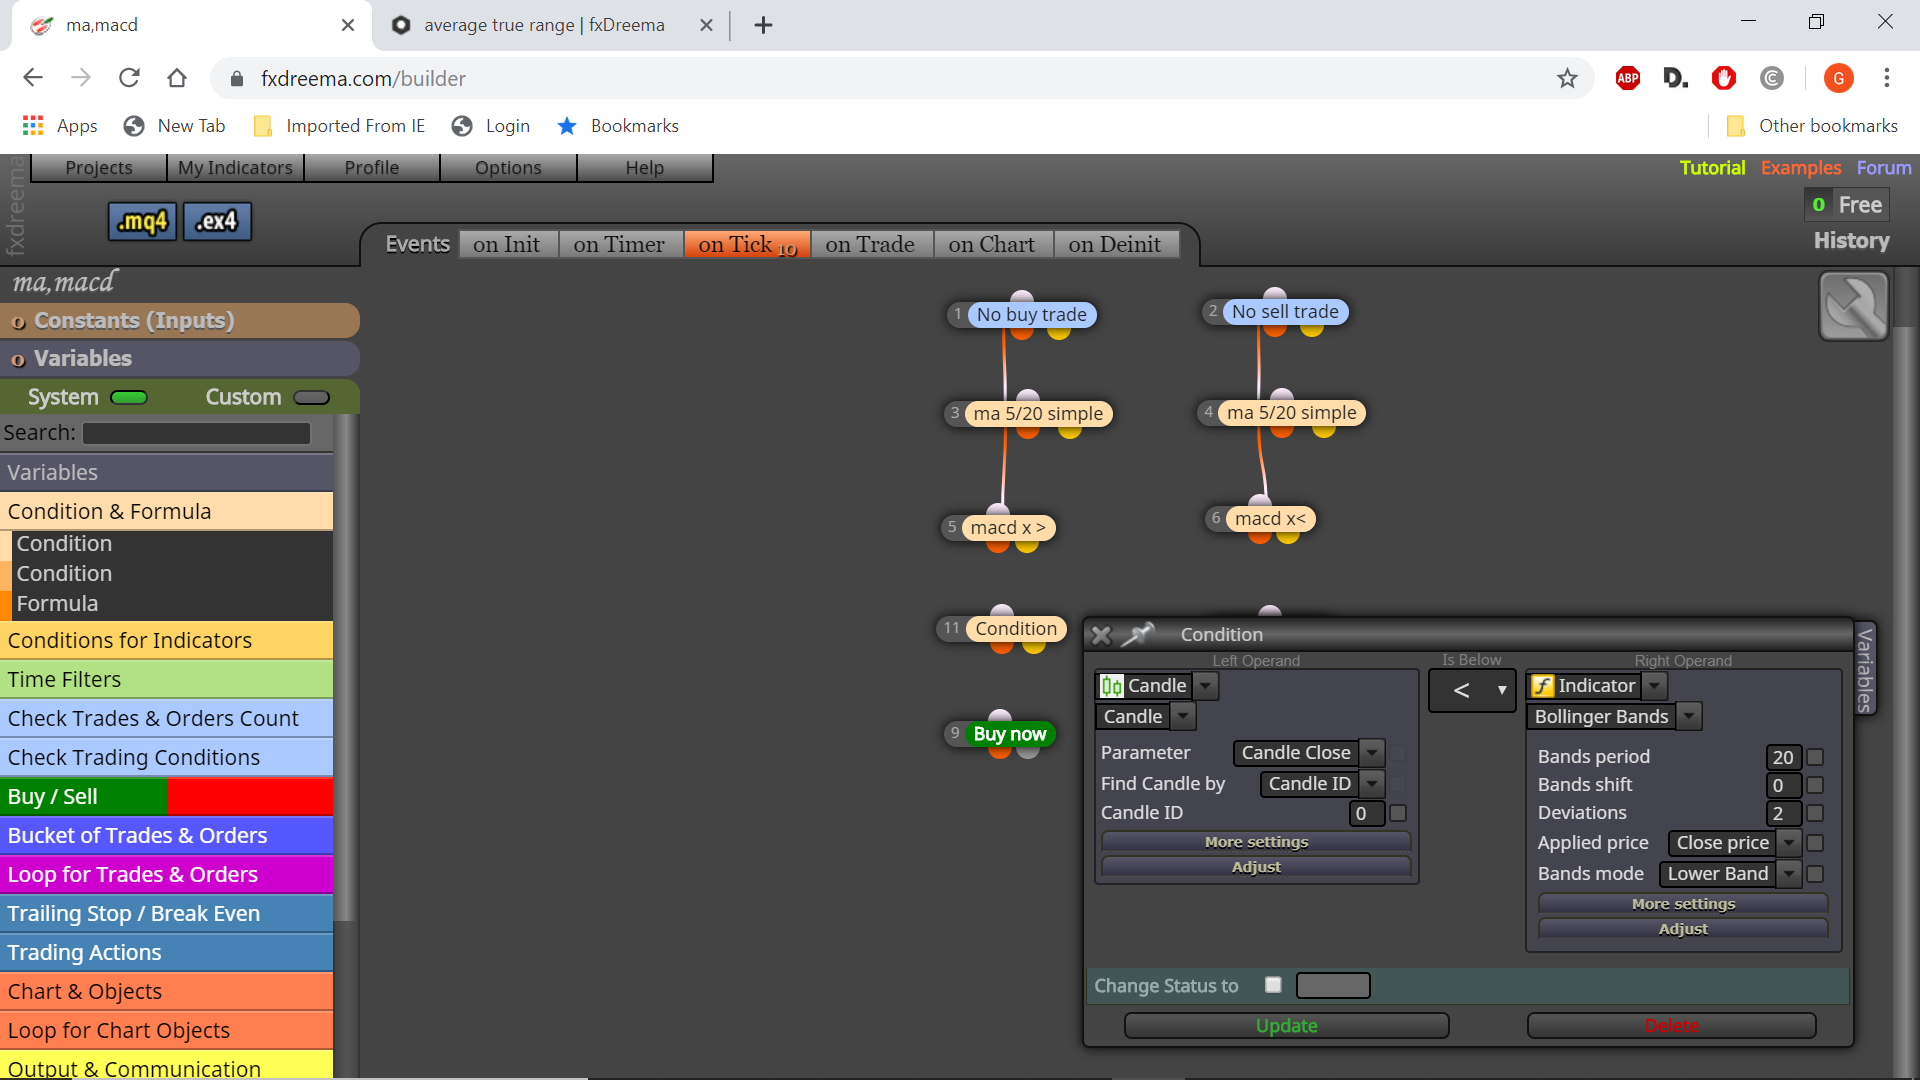Tick the Deviations checkbox
Screen dimensions: 1920x1080
[1816, 814]
